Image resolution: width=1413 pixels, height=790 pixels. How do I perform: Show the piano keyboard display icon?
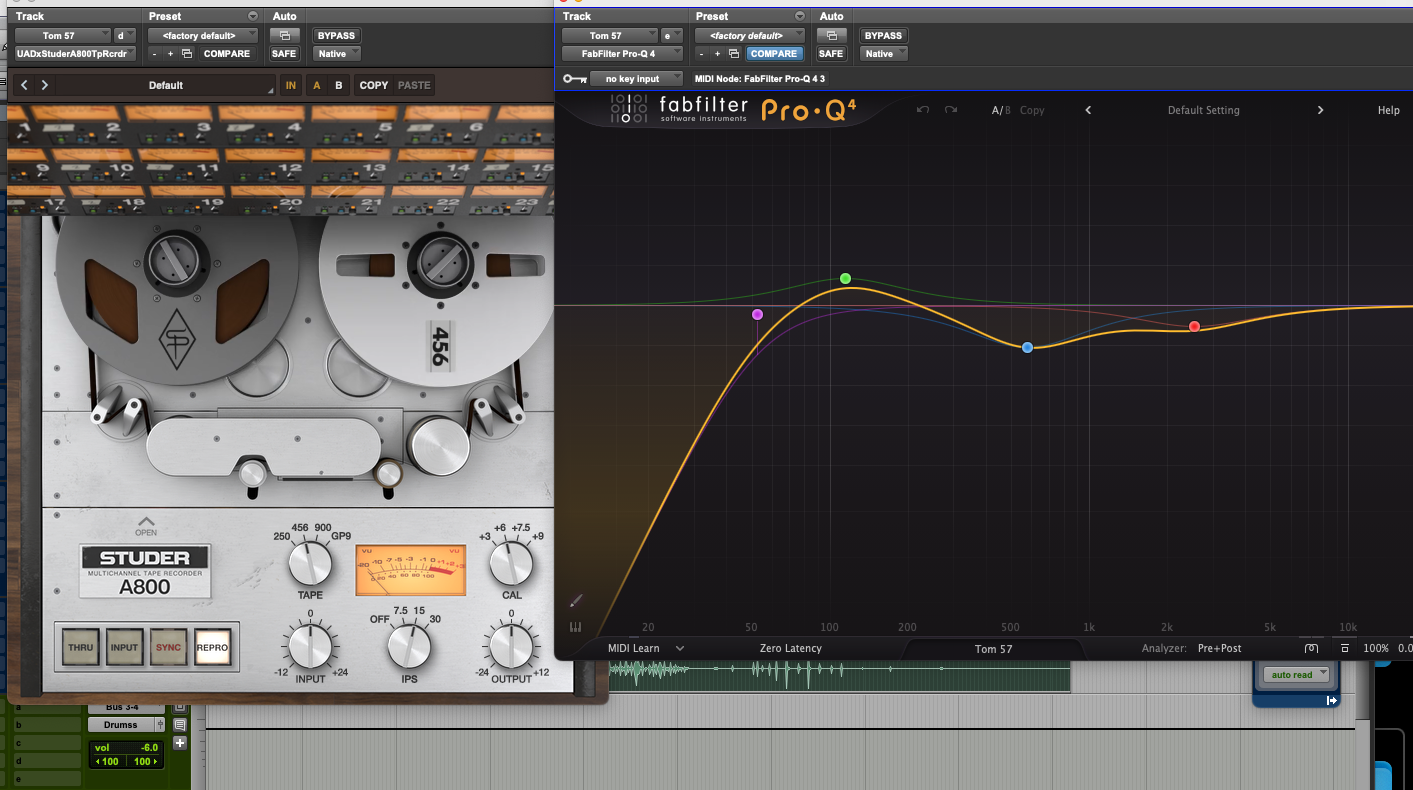[576, 628]
